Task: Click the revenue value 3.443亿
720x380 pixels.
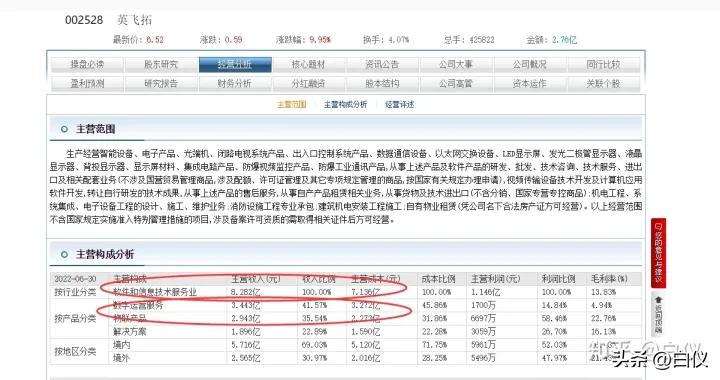Action: tap(245, 305)
